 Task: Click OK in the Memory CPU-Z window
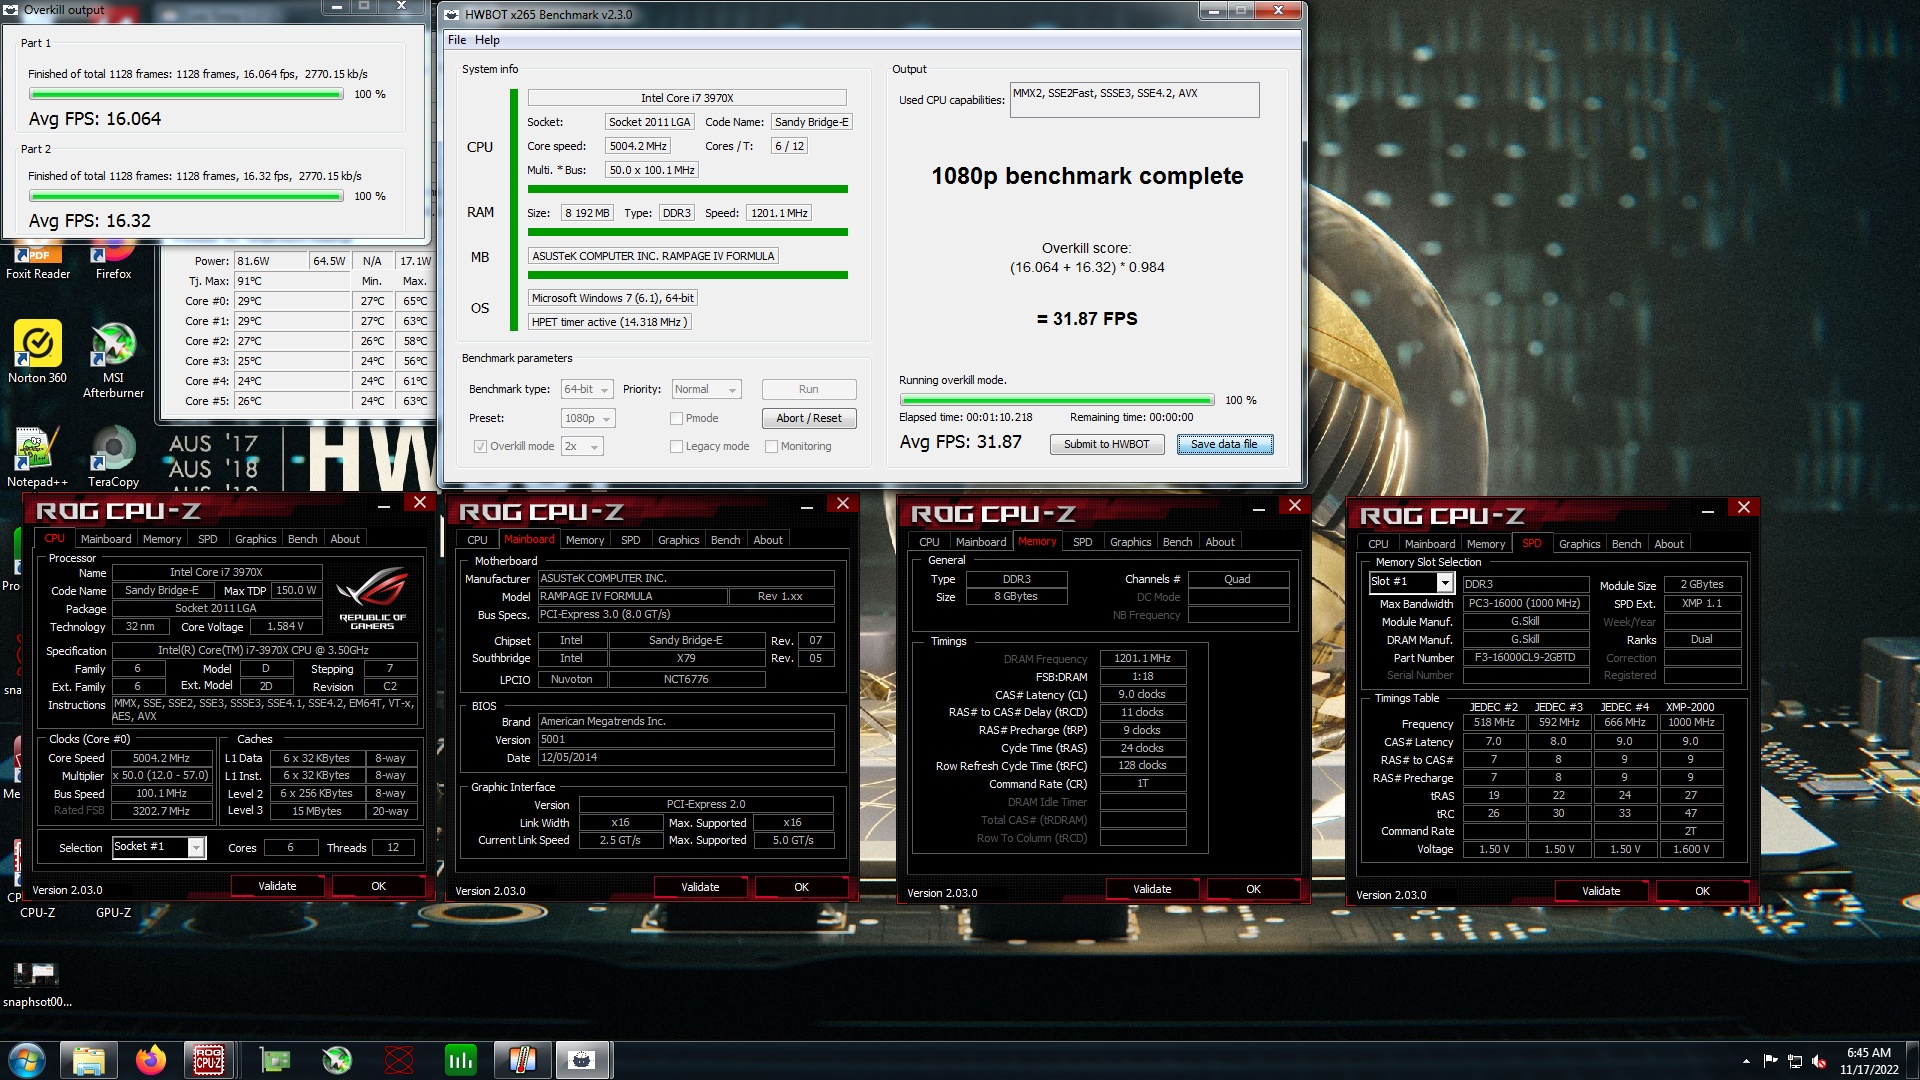pos(1253,889)
